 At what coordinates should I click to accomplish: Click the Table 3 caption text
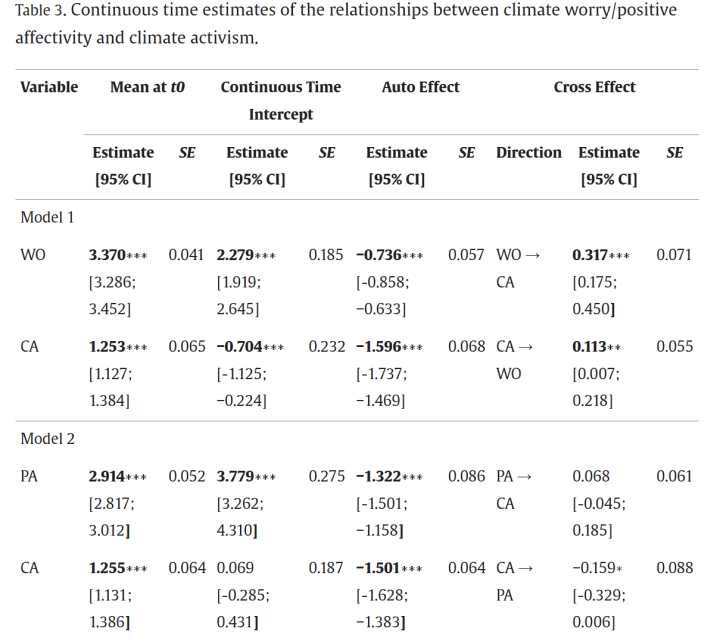click(x=345, y=24)
